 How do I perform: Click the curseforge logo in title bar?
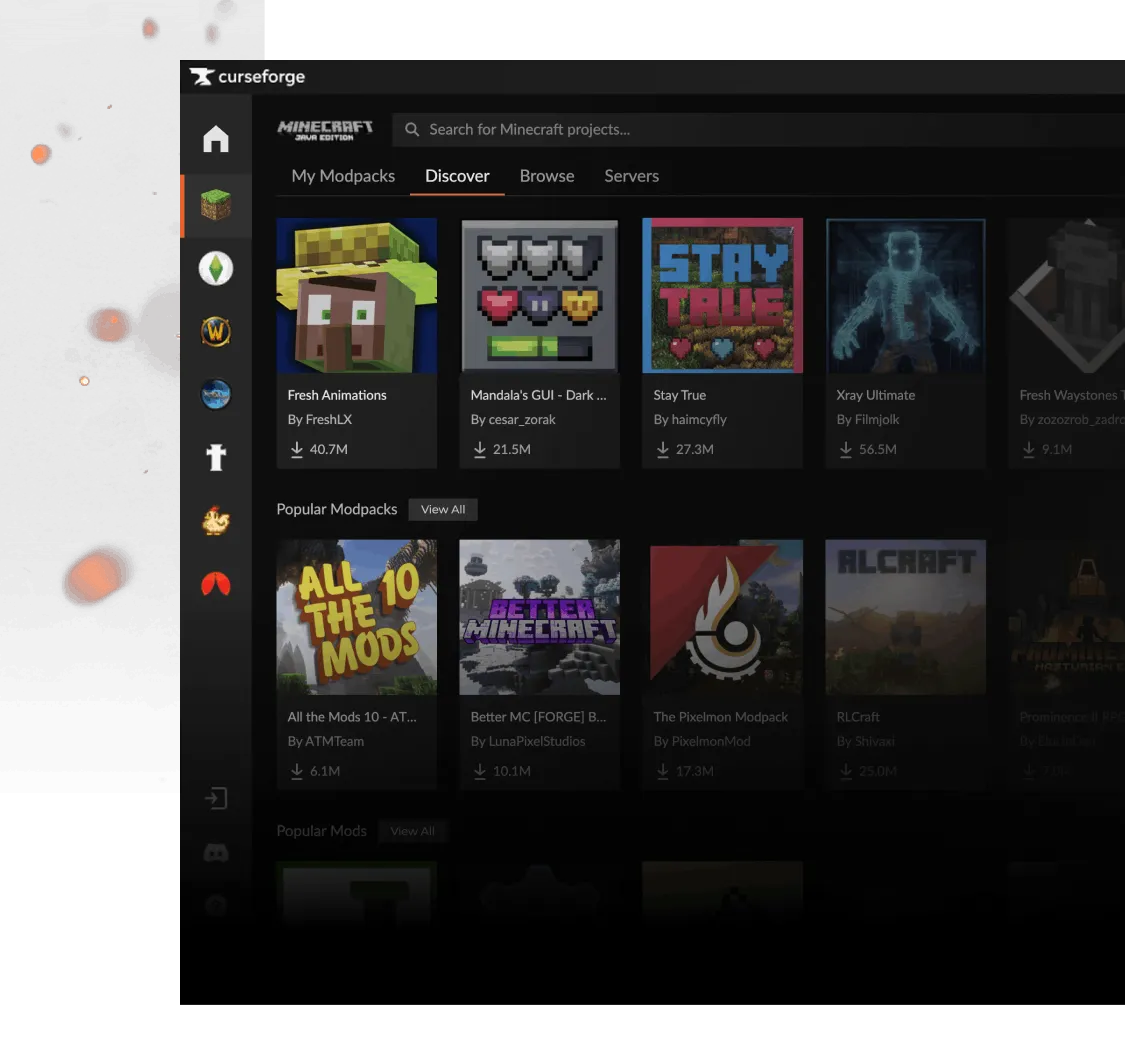tap(248, 77)
